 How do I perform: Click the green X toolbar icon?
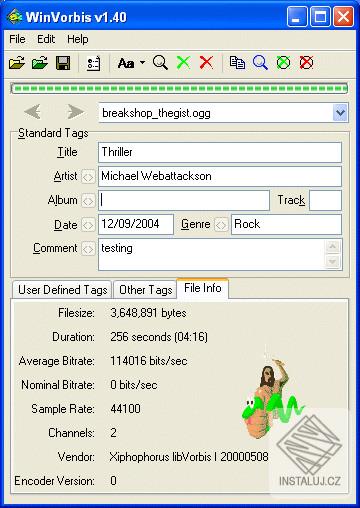pyautogui.click(x=183, y=63)
